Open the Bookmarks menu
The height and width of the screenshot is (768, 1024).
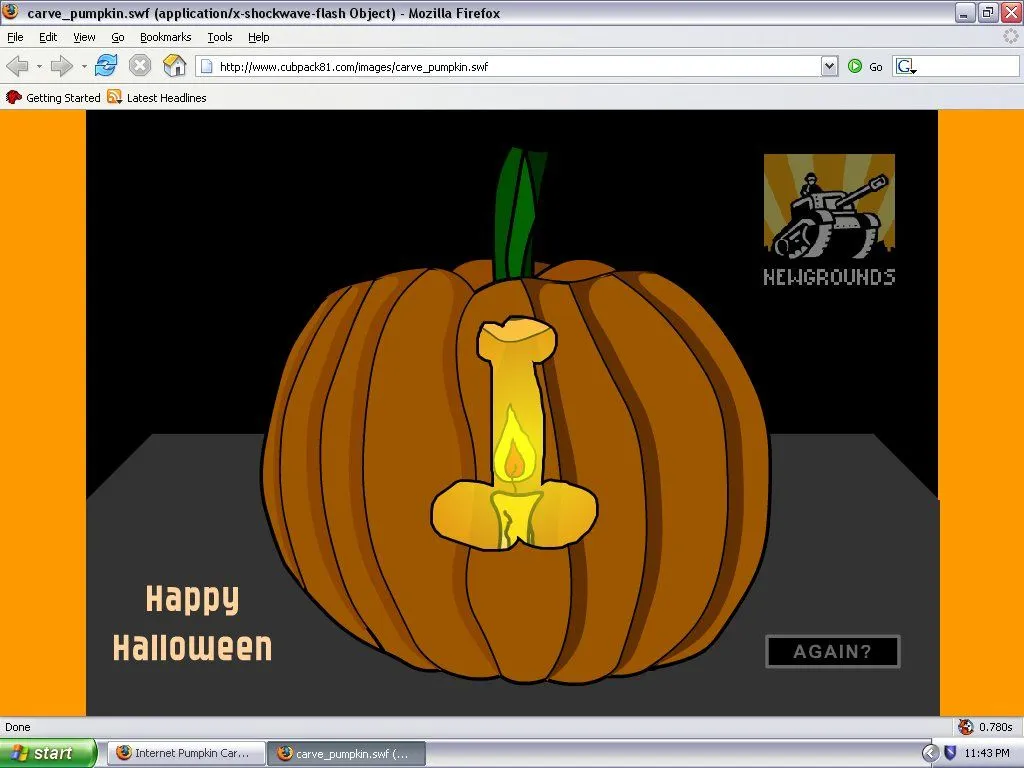[165, 37]
